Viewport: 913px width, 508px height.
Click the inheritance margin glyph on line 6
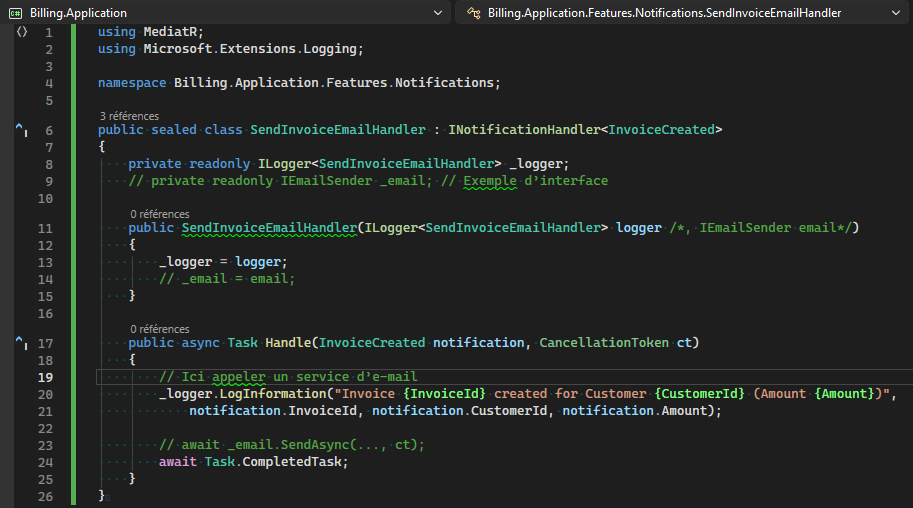tap(21, 130)
